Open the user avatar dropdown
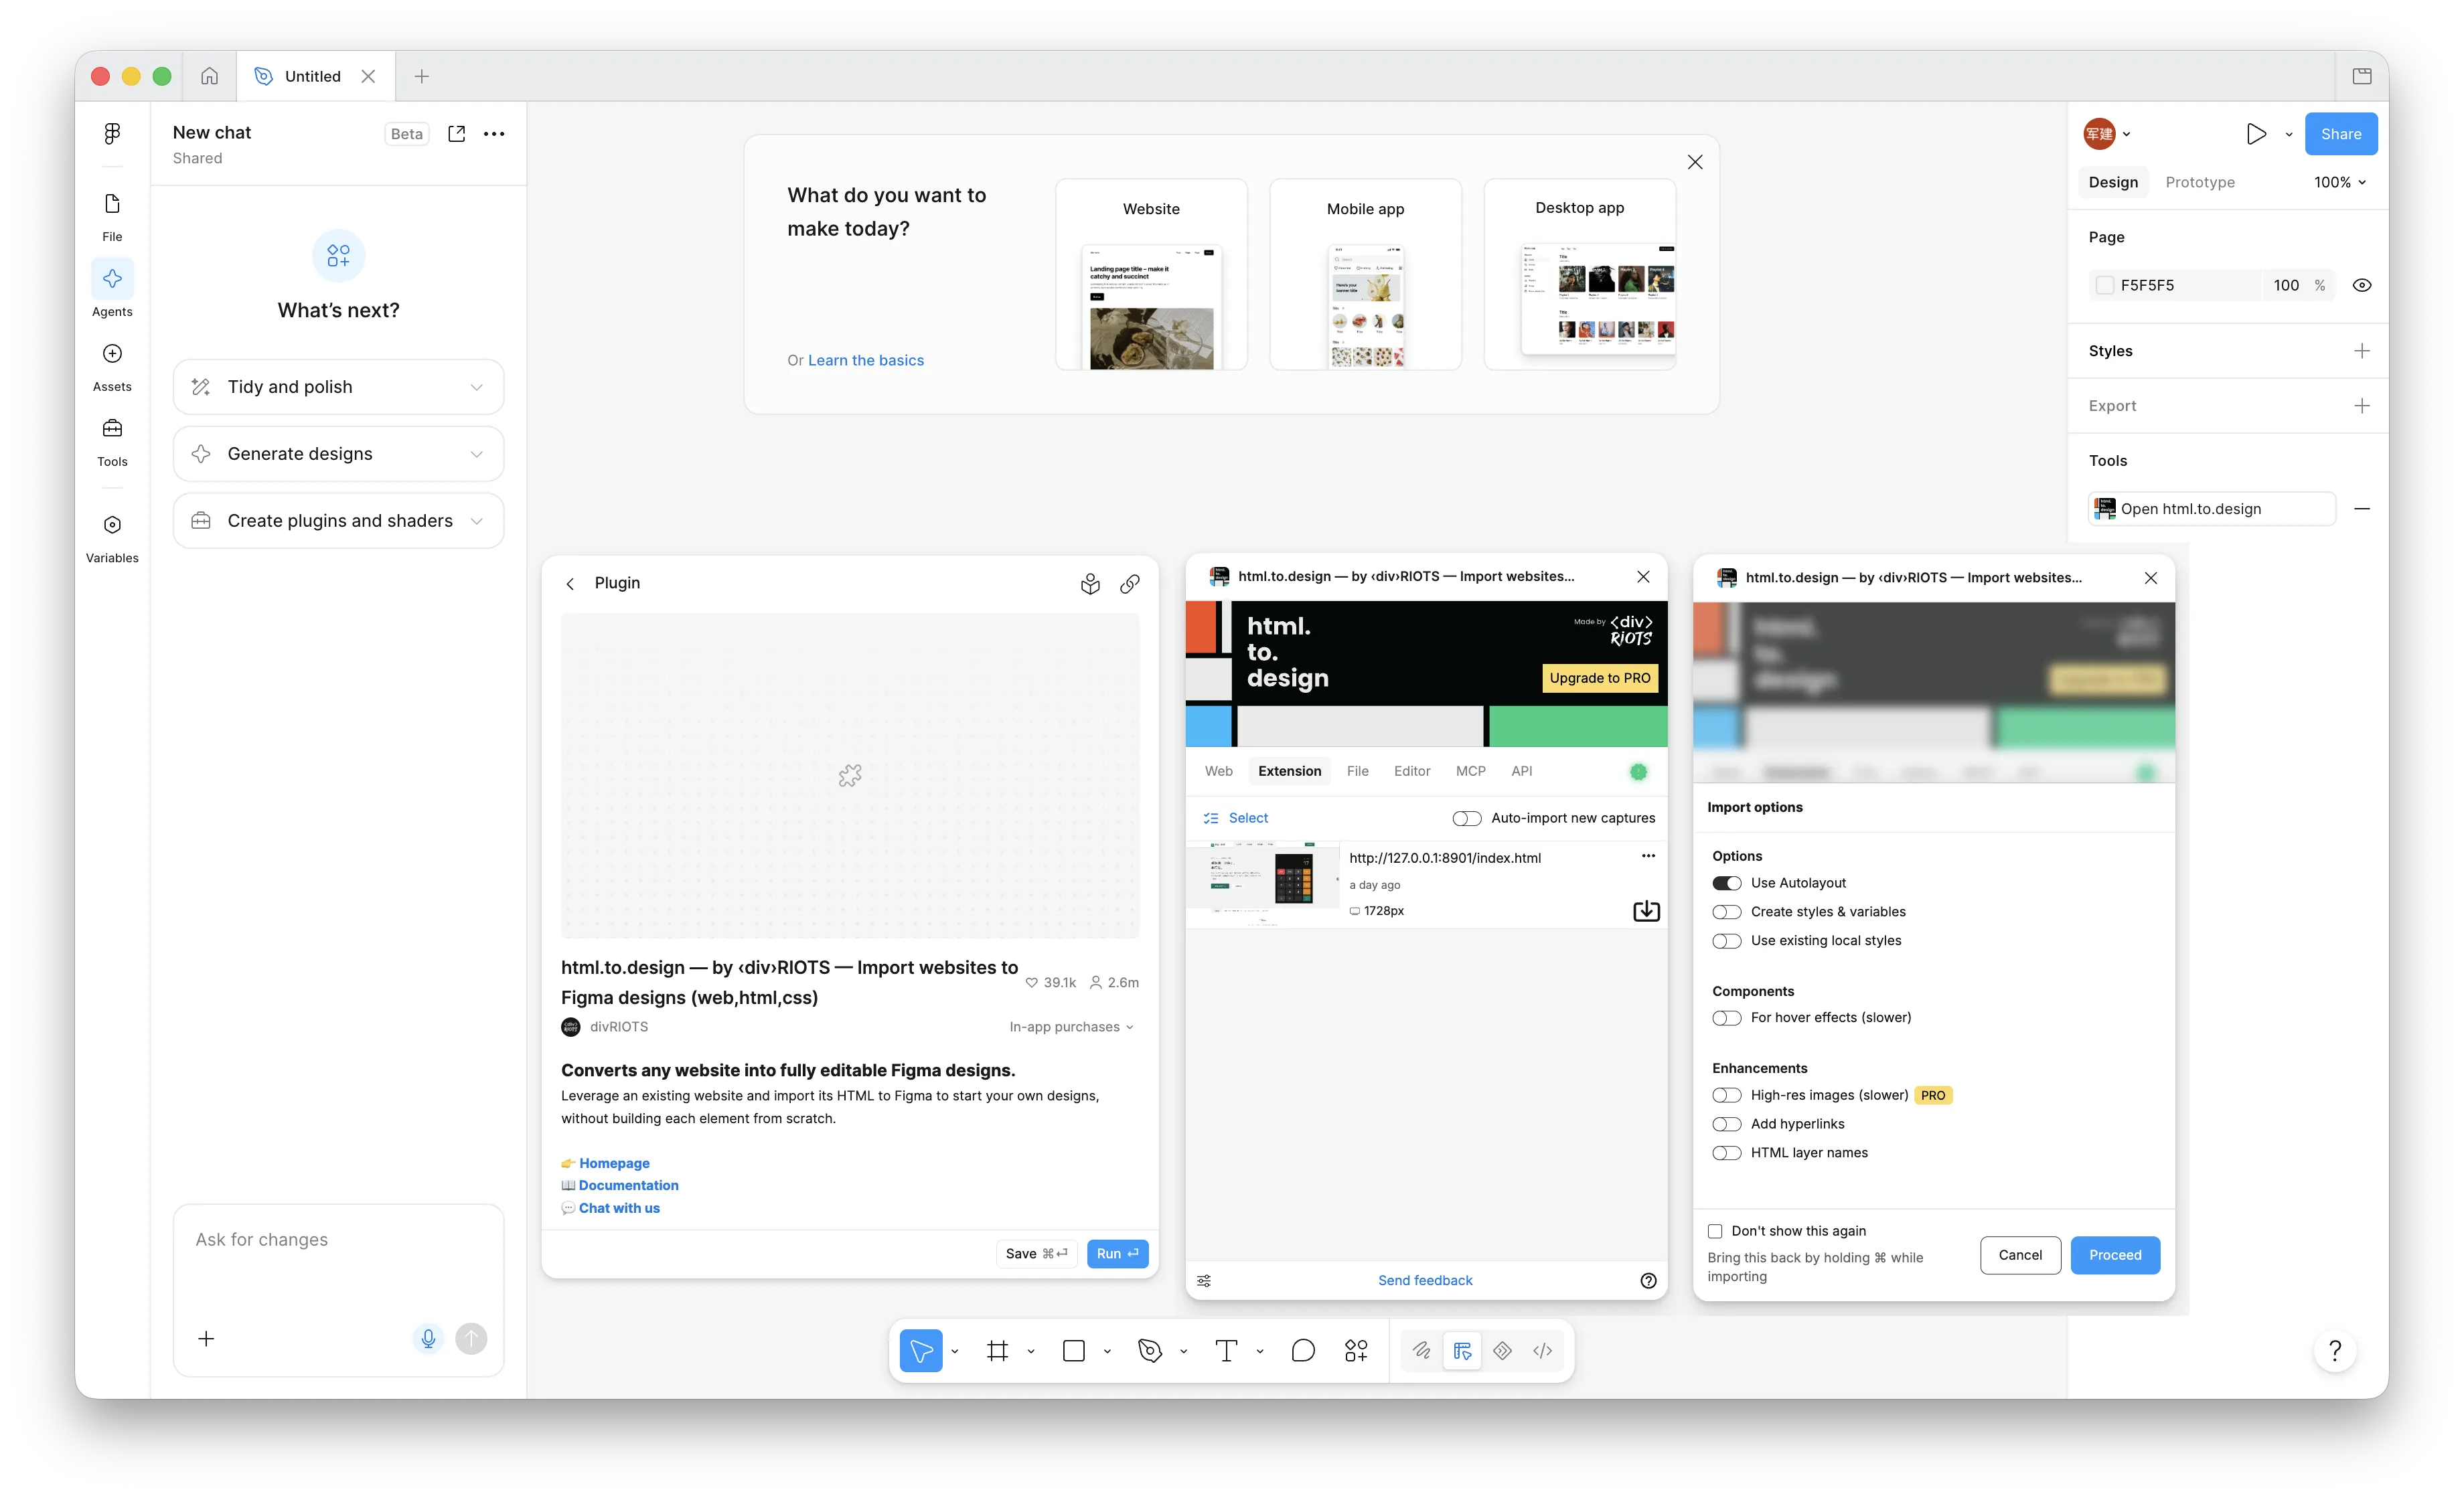This screenshot has width=2464, height=1498. tap(2107, 134)
